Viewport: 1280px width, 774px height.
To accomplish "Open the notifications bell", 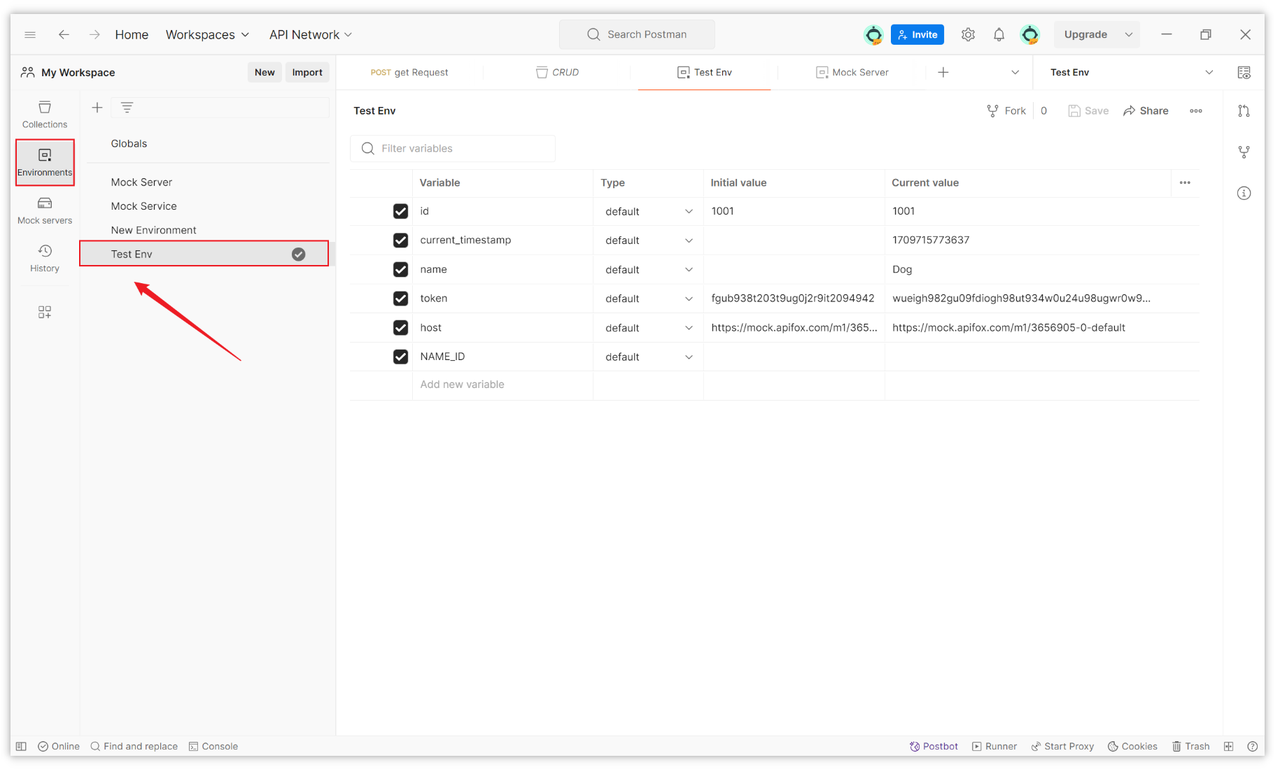I will point(999,34).
